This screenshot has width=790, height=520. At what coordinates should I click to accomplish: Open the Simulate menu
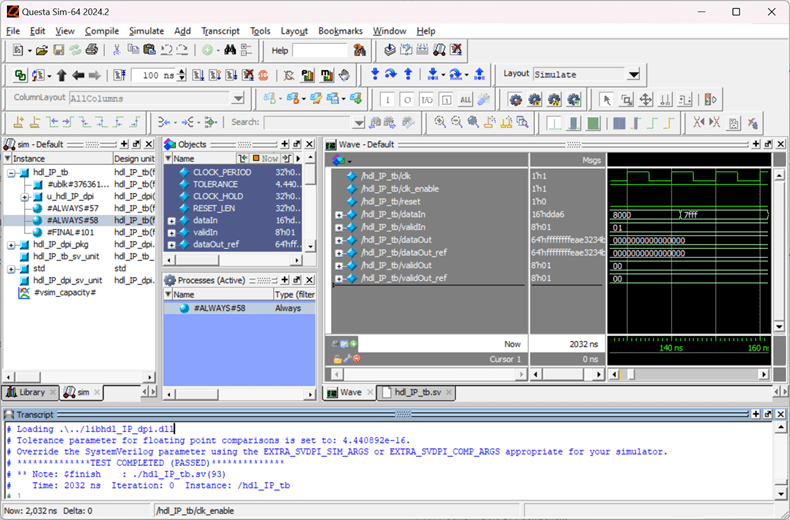pos(146,31)
